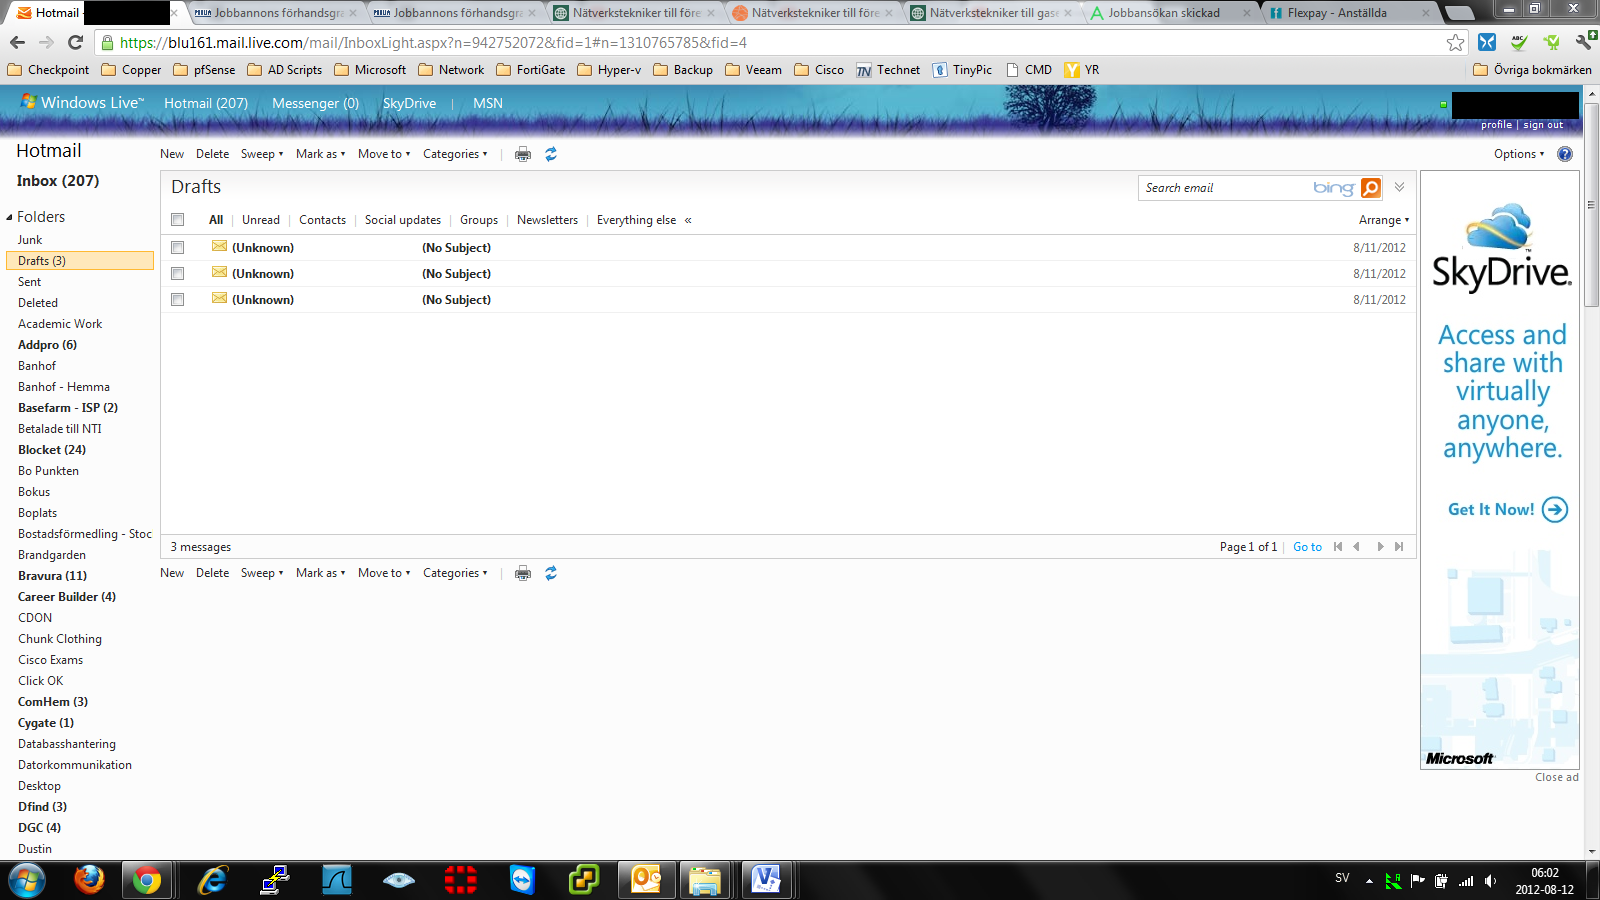
Task: Check the third draft message's checkbox
Action: [178, 300]
